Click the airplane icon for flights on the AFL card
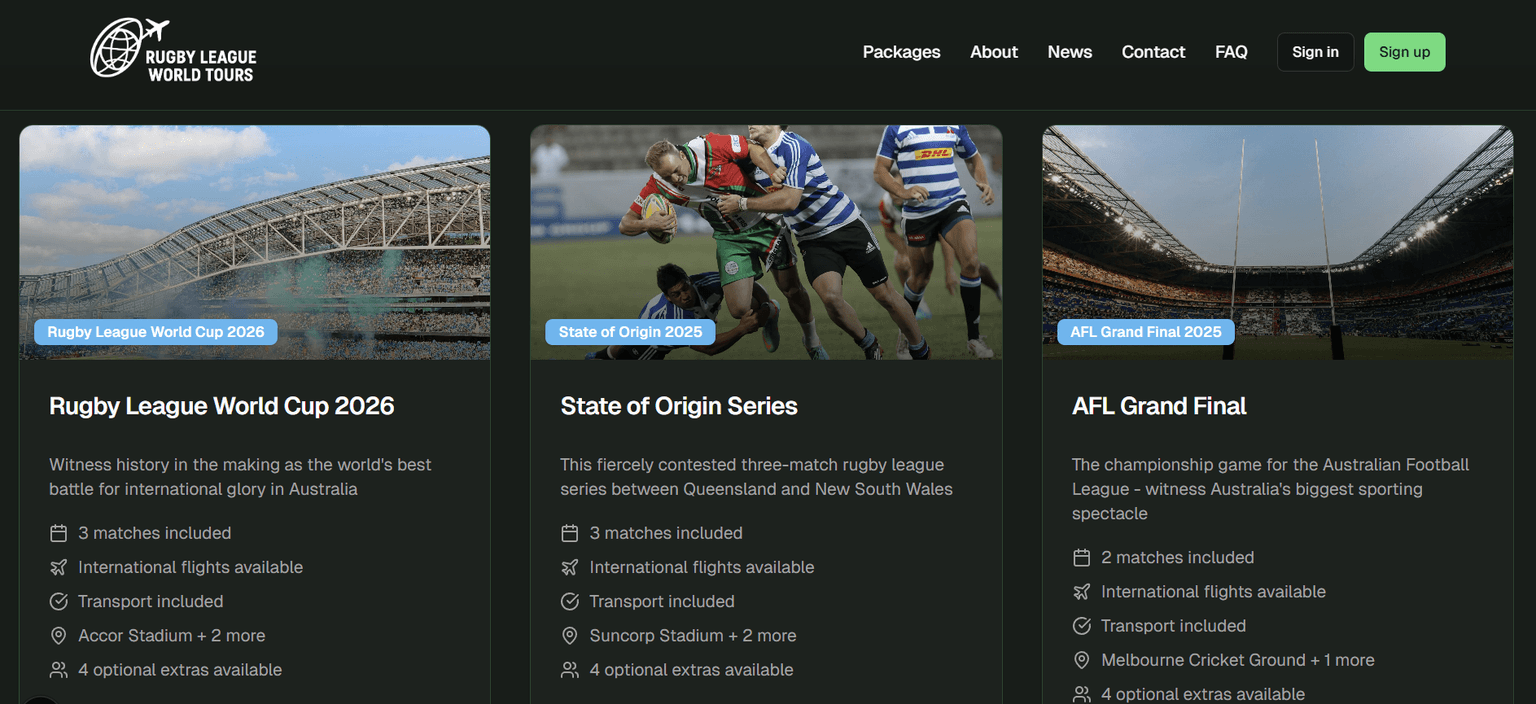Image resolution: width=1536 pixels, height=704 pixels. tap(1081, 591)
